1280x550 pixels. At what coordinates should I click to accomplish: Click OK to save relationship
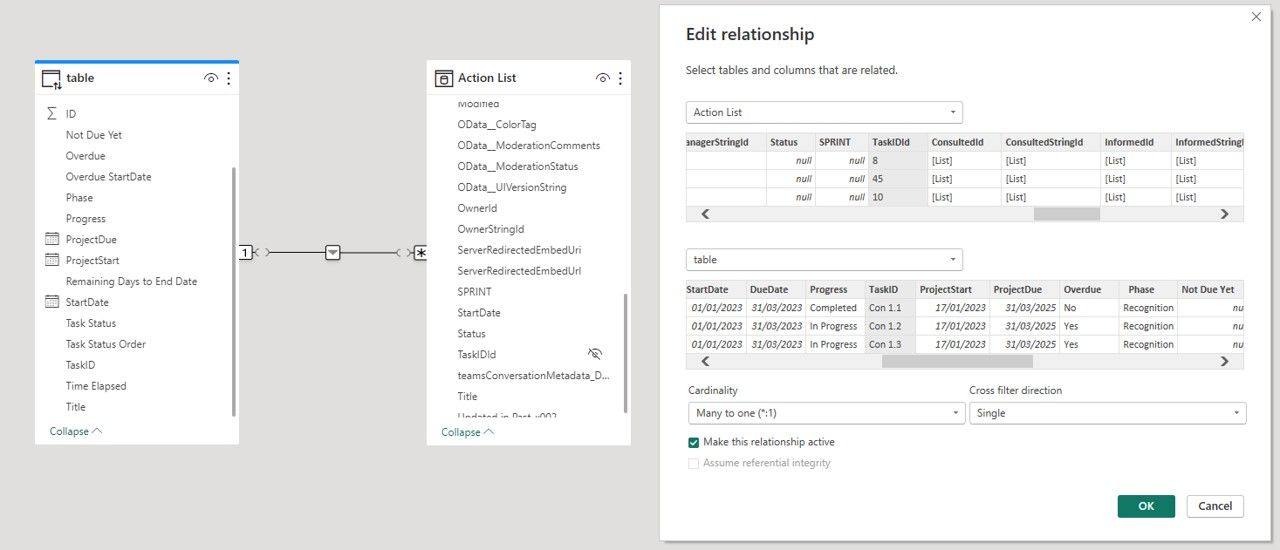(x=1146, y=506)
